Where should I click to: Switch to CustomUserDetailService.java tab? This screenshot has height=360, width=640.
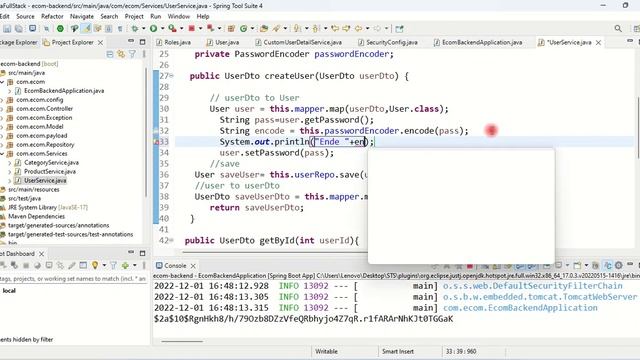(x=298, y=42)
